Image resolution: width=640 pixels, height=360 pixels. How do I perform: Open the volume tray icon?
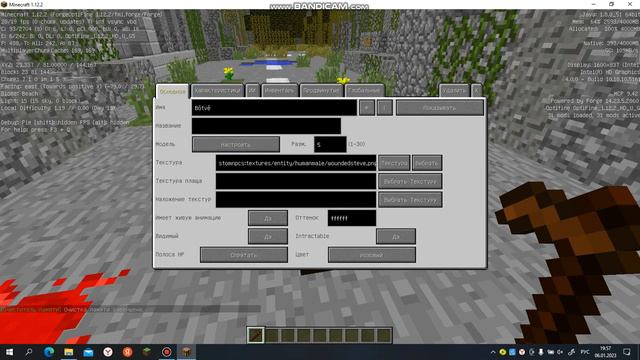click(560, 352)
